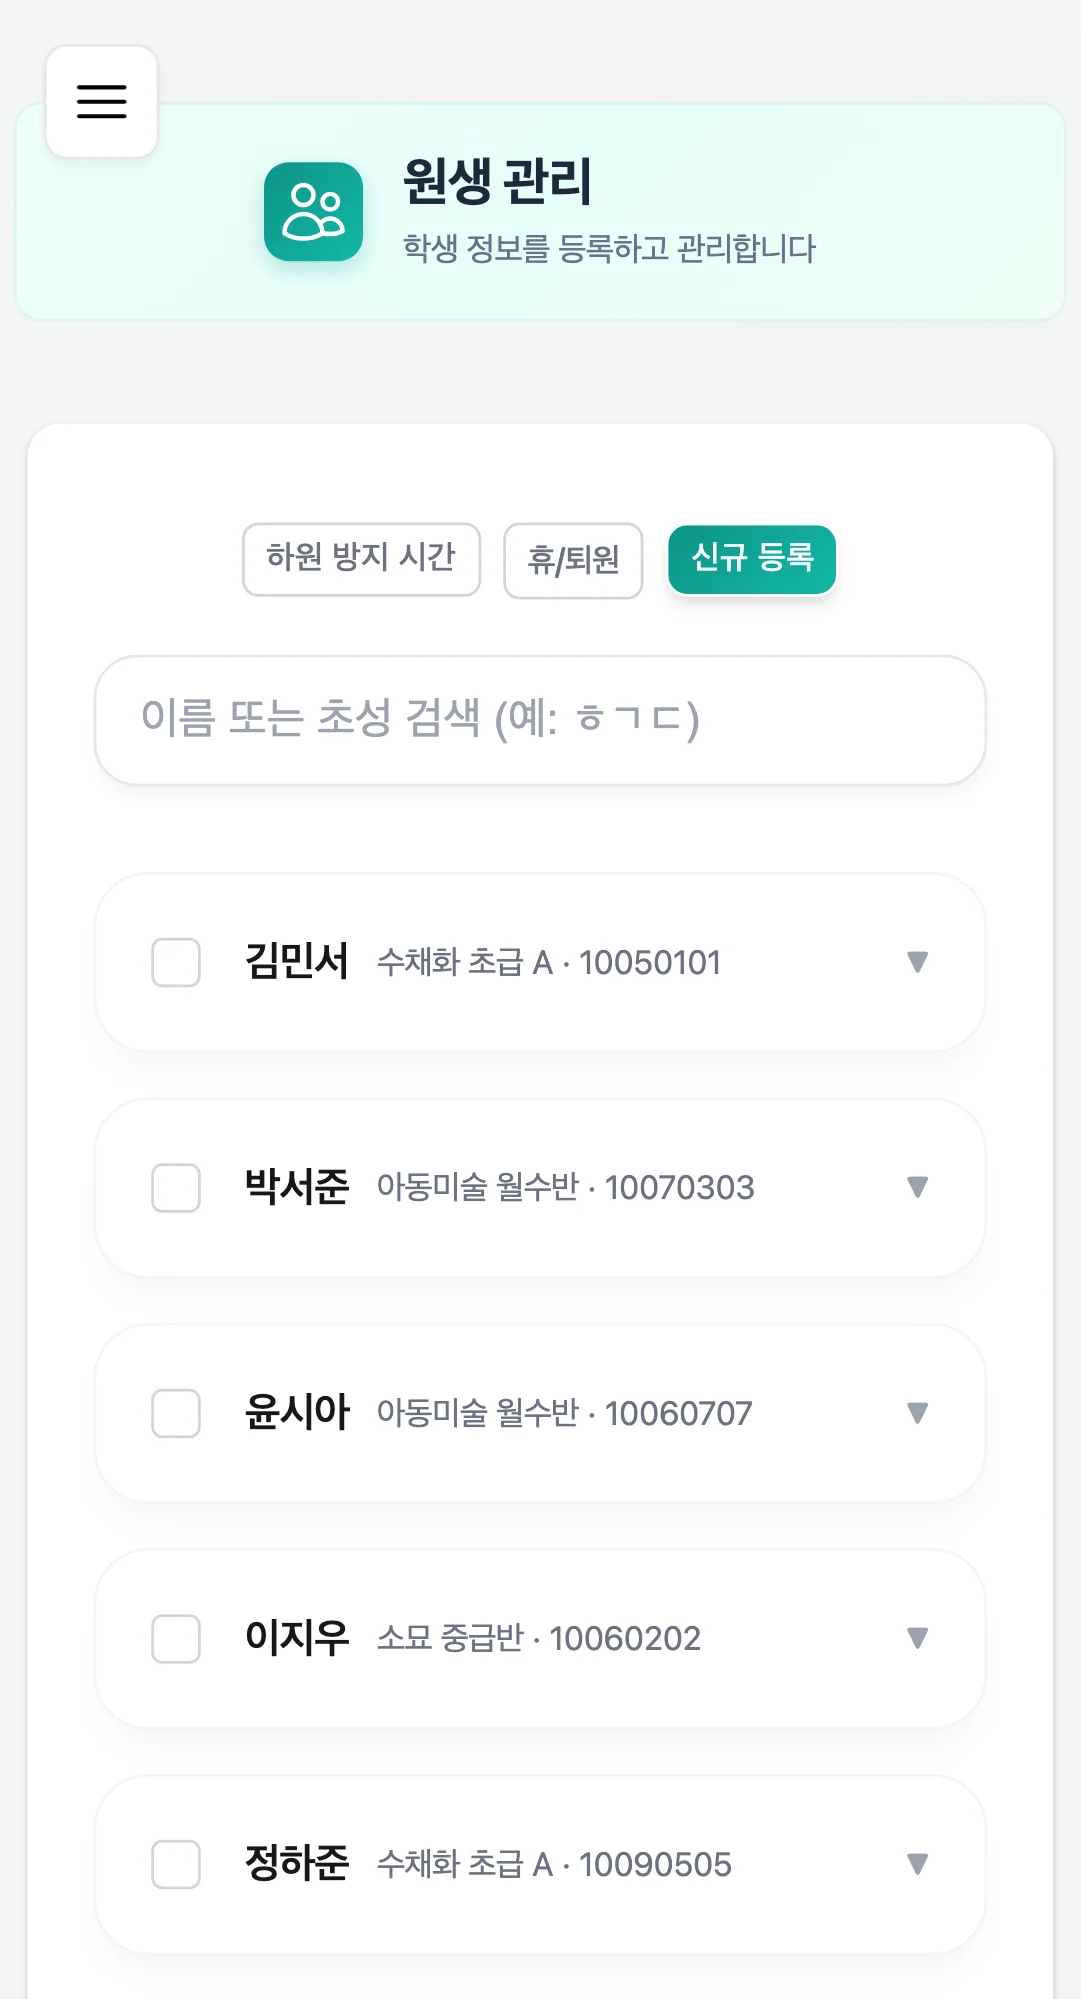Focus the name or 초성 search field
Image resolution: width=1081 pixels, height=1999 pixels.
[x=540, y=720]
